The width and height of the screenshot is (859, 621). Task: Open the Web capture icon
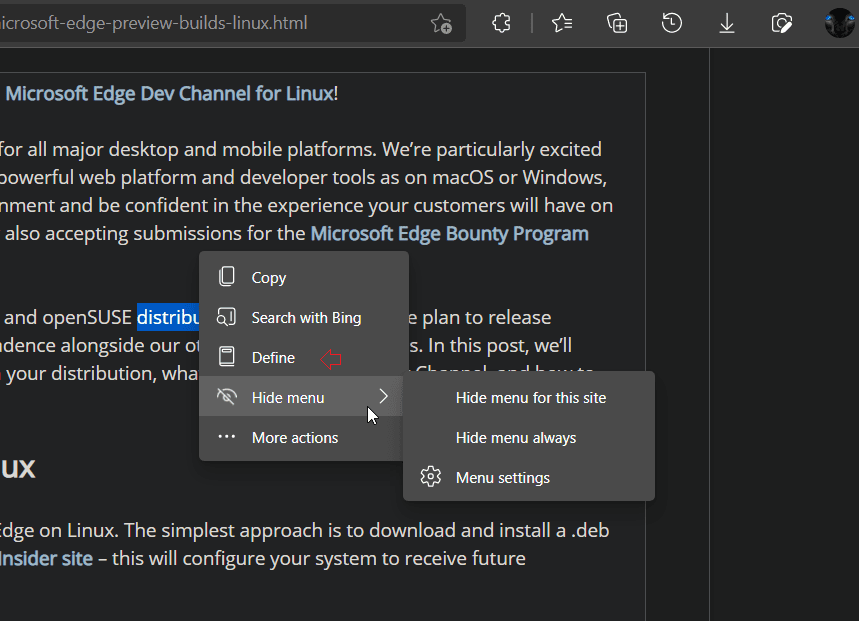coord(782,23)
